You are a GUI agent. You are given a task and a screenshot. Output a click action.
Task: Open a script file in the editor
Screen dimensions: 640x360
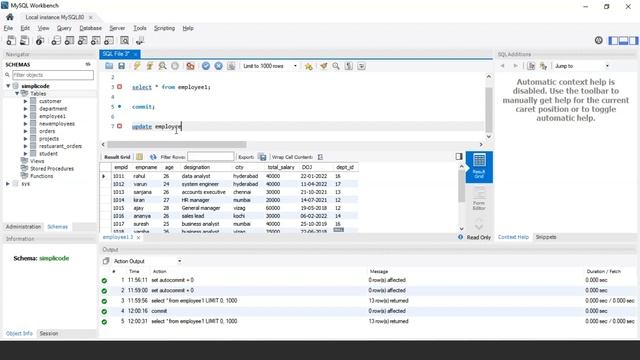coord(109,66)
